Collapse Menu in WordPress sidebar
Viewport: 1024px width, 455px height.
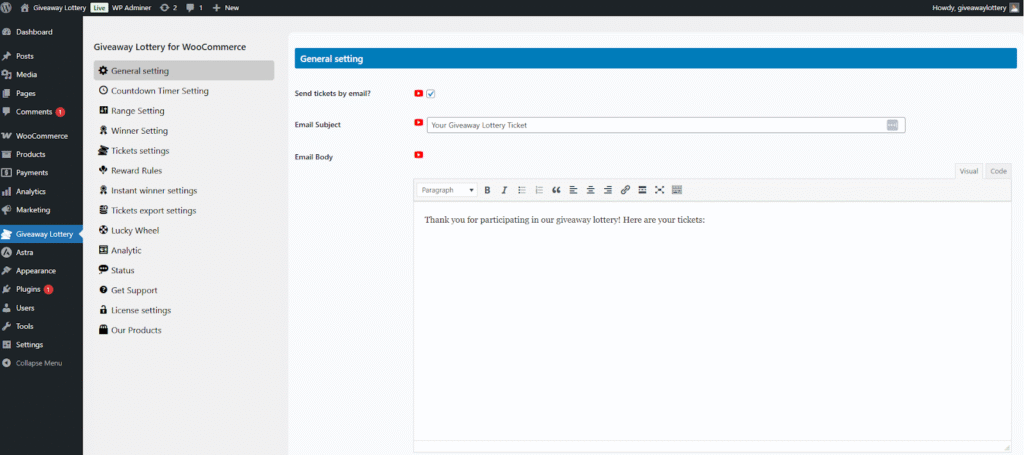38,363
